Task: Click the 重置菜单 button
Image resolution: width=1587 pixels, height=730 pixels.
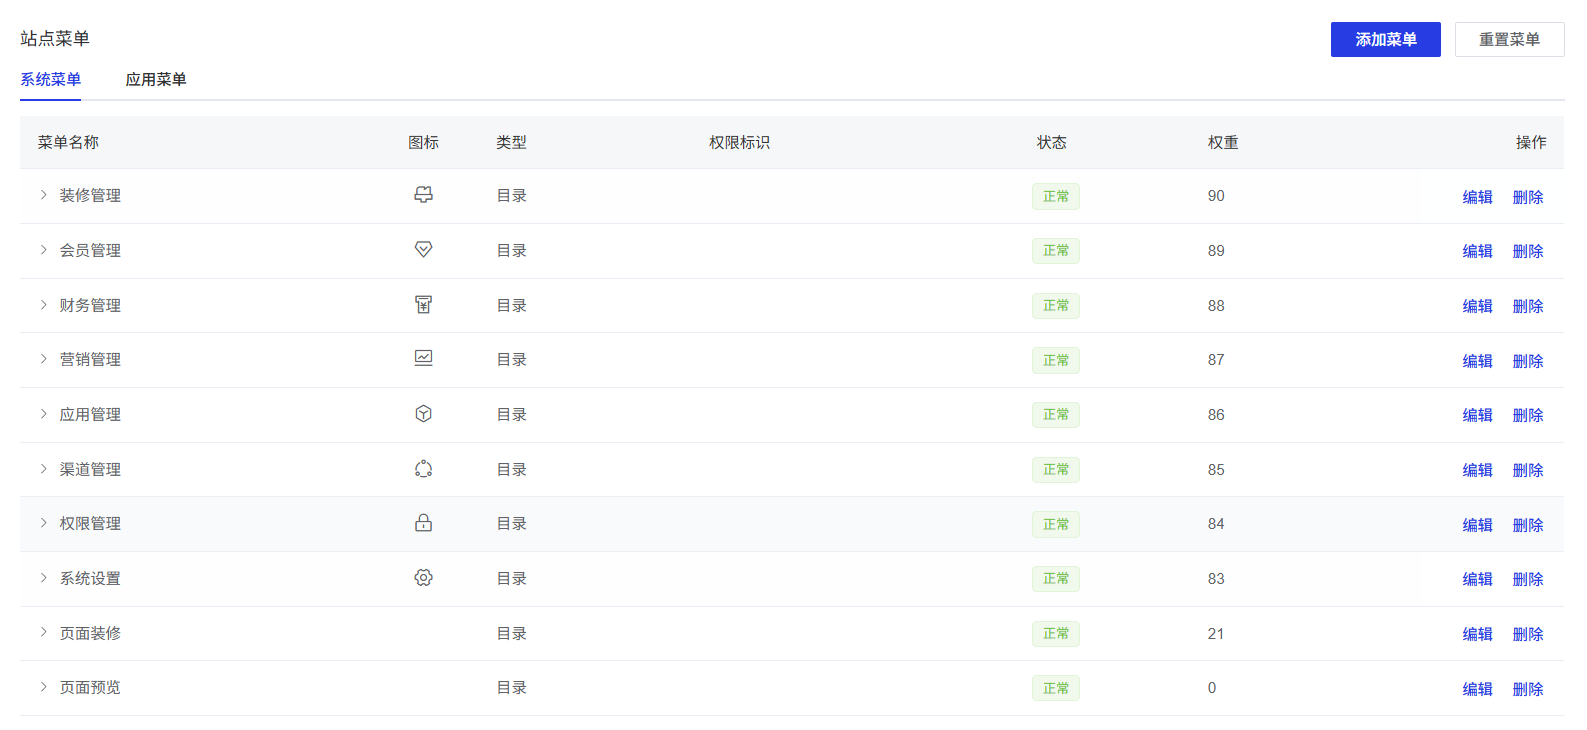Action: (1509, 40)
